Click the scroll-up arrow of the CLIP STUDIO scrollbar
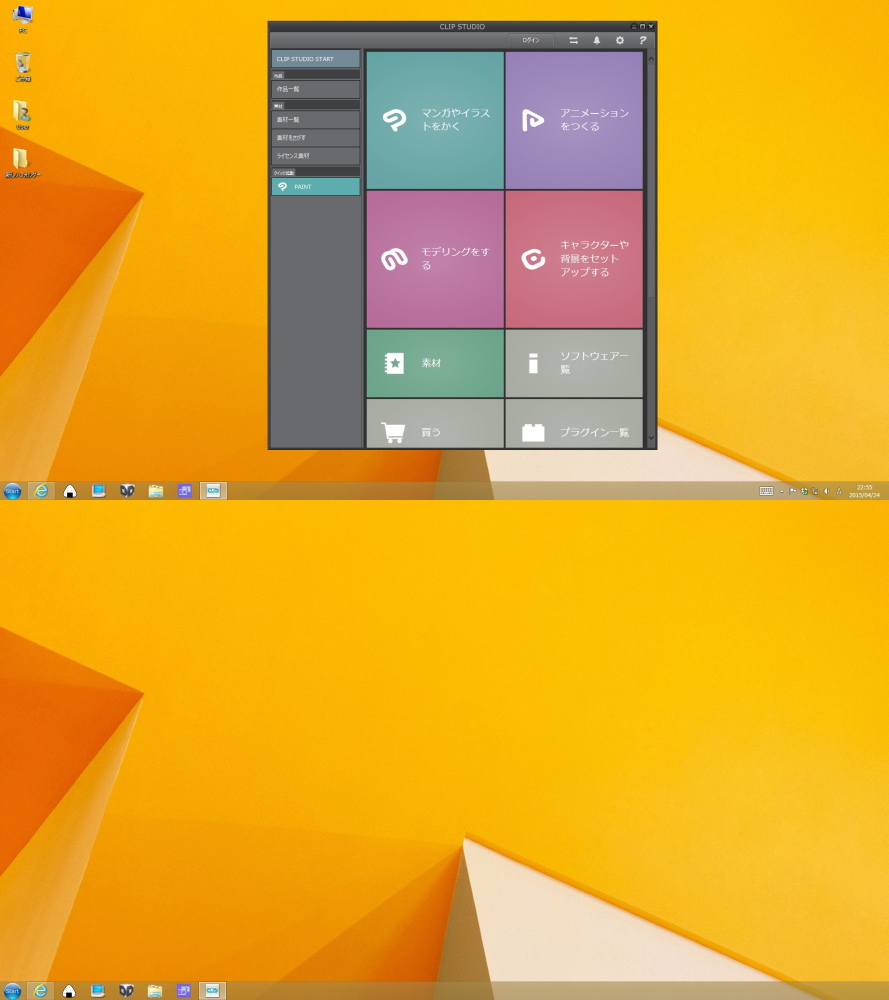Viewport: 889px width, 1000px height. pos(650,59)
